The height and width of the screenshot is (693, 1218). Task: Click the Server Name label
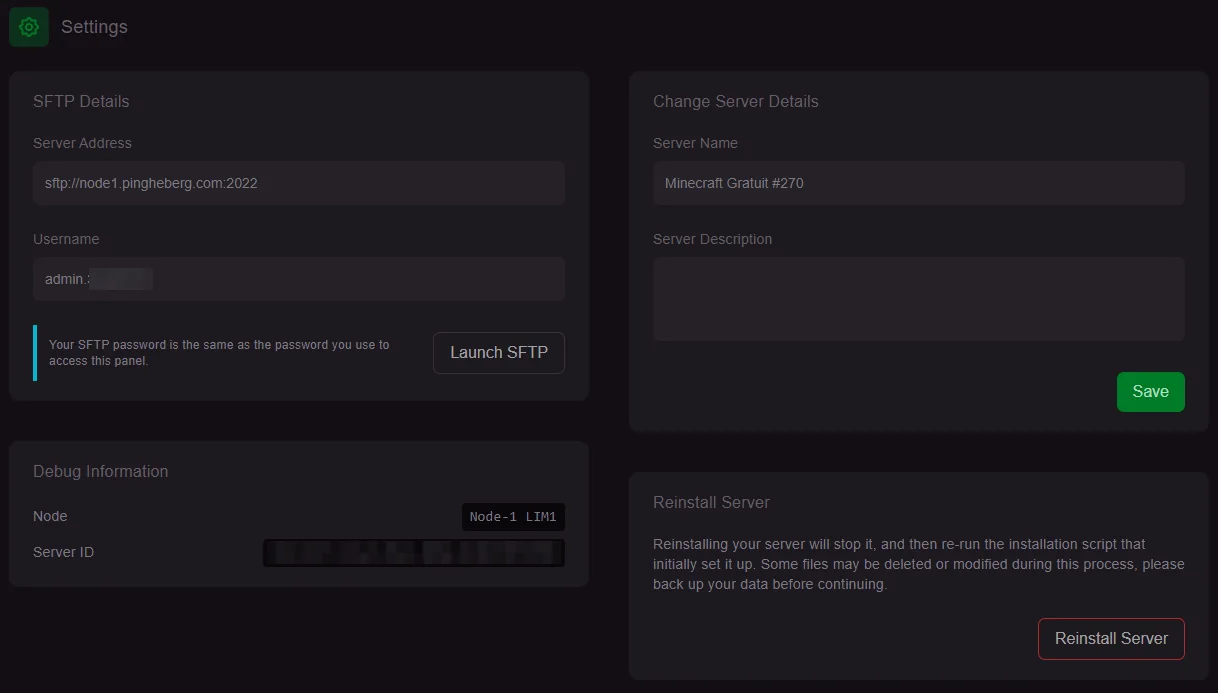[695, 143]
